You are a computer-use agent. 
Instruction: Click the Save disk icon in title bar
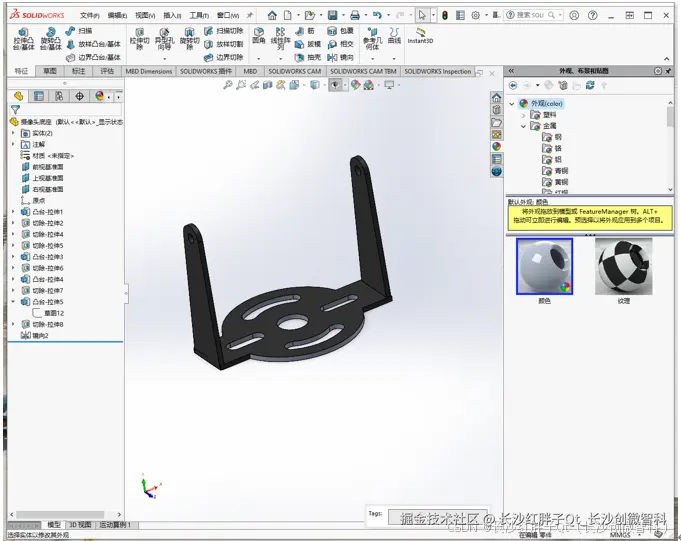[333, 16]
